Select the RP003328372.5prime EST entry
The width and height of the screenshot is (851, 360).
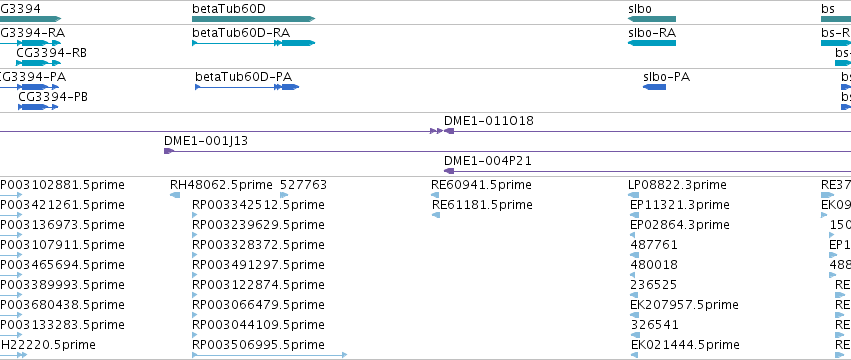click(258, 245)
